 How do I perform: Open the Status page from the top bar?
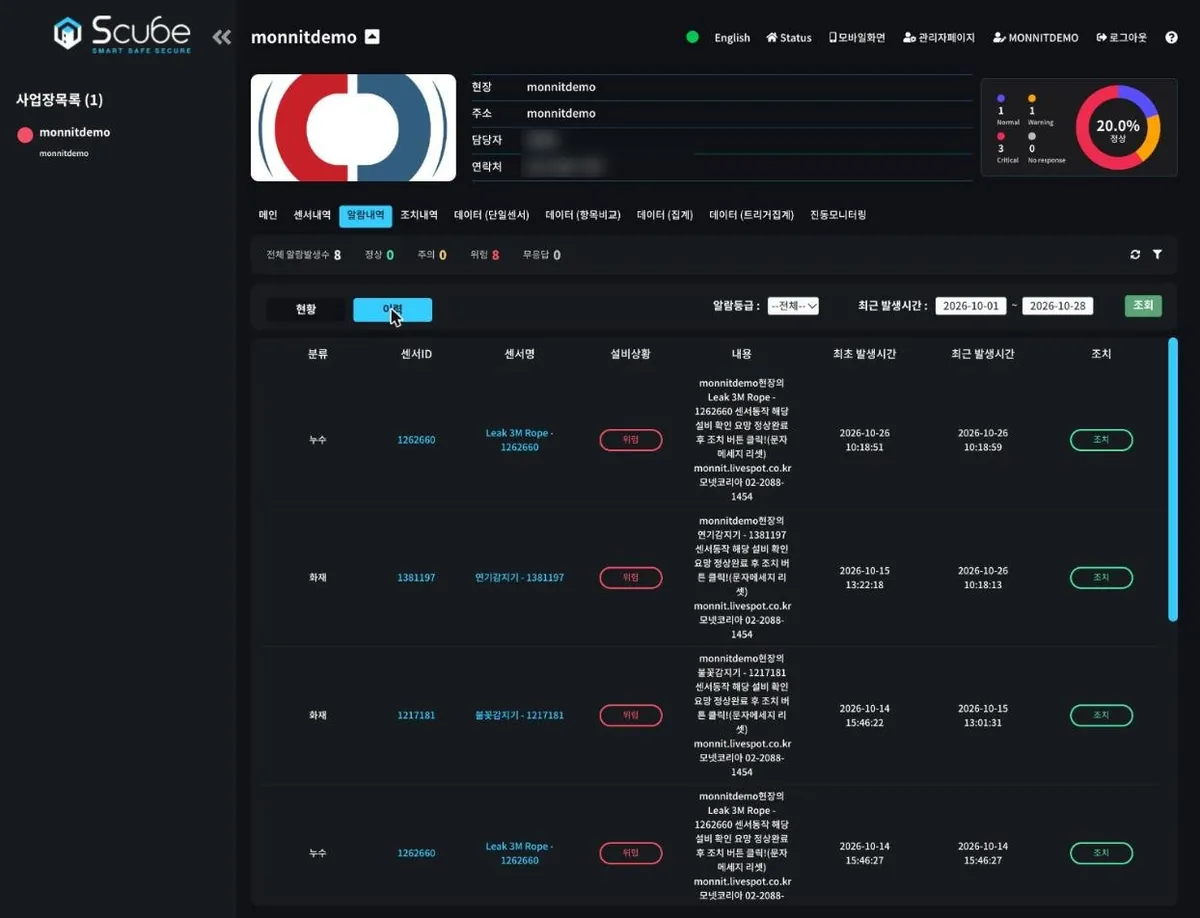point(789,38)
